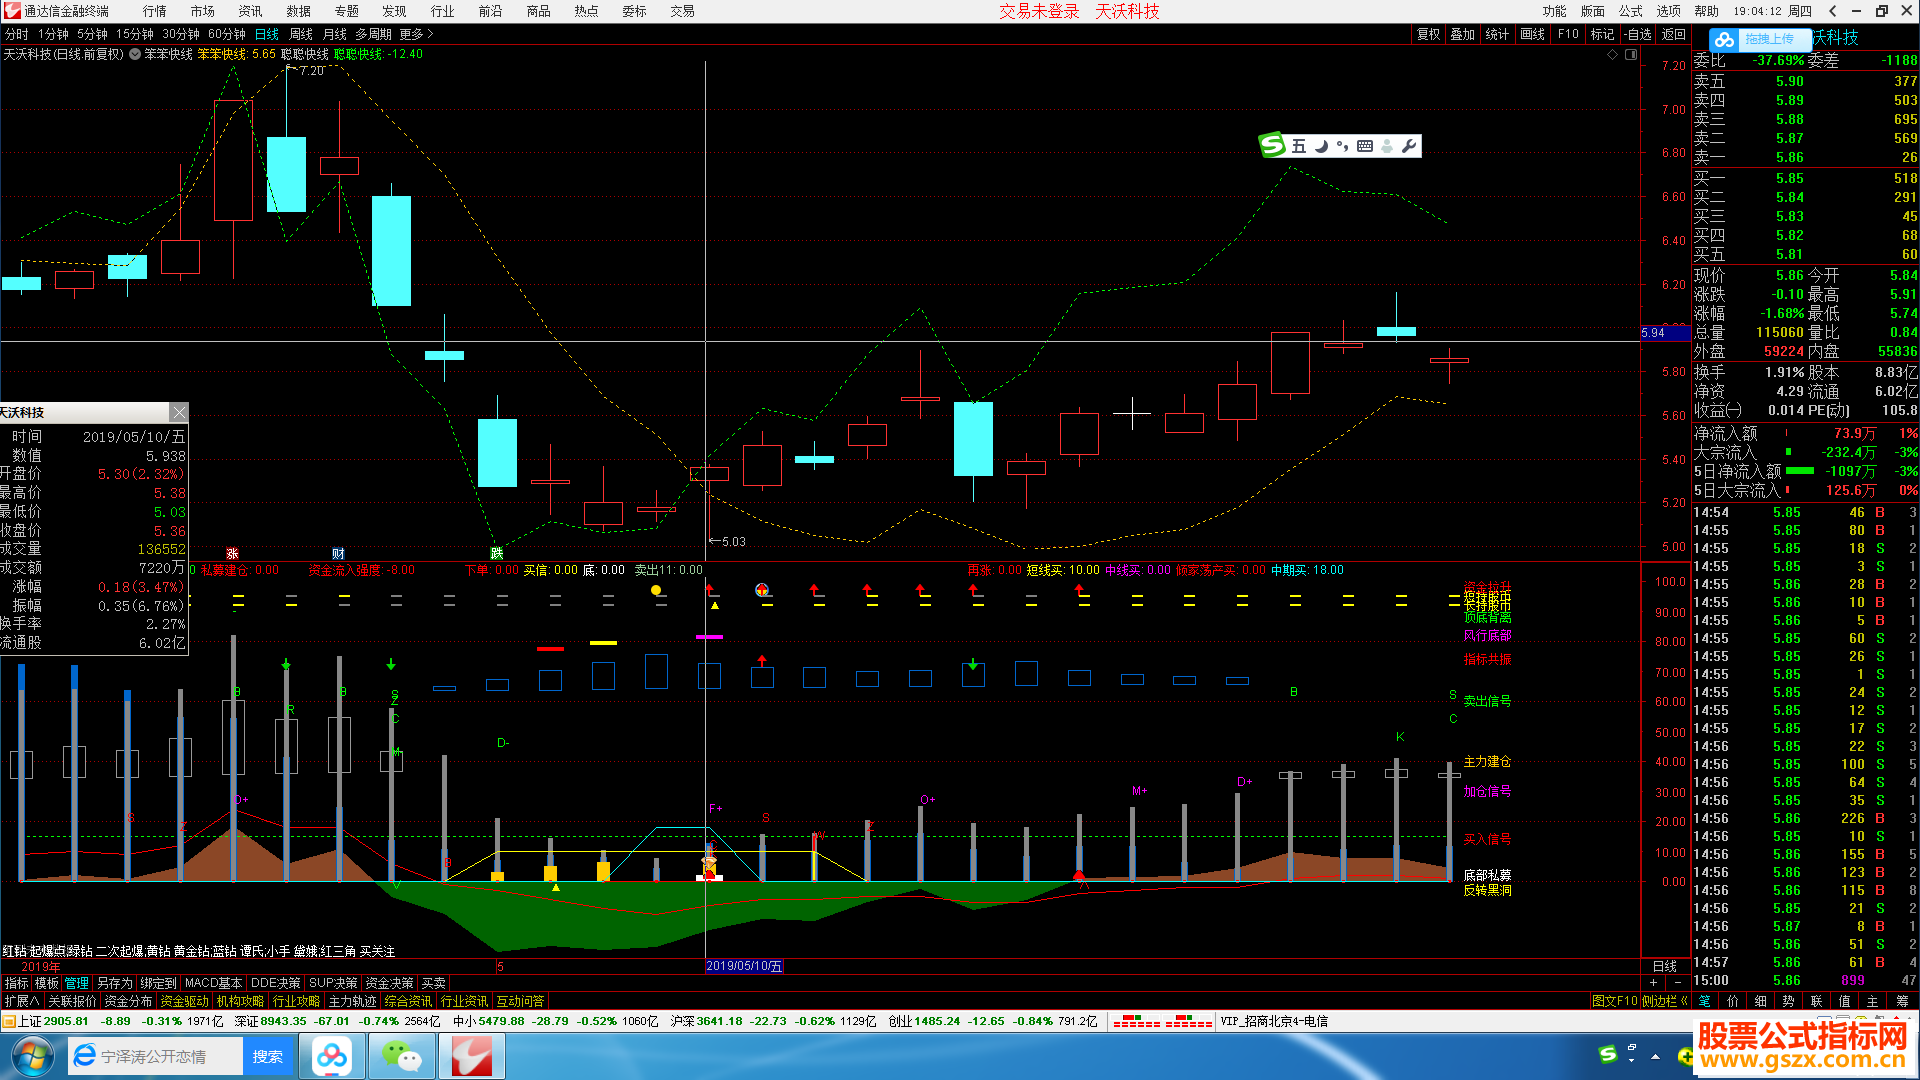The width and height of the screenshot is (1920, 1080).
Task: Switch to 分时 time-share view
Action: (16, 34)
